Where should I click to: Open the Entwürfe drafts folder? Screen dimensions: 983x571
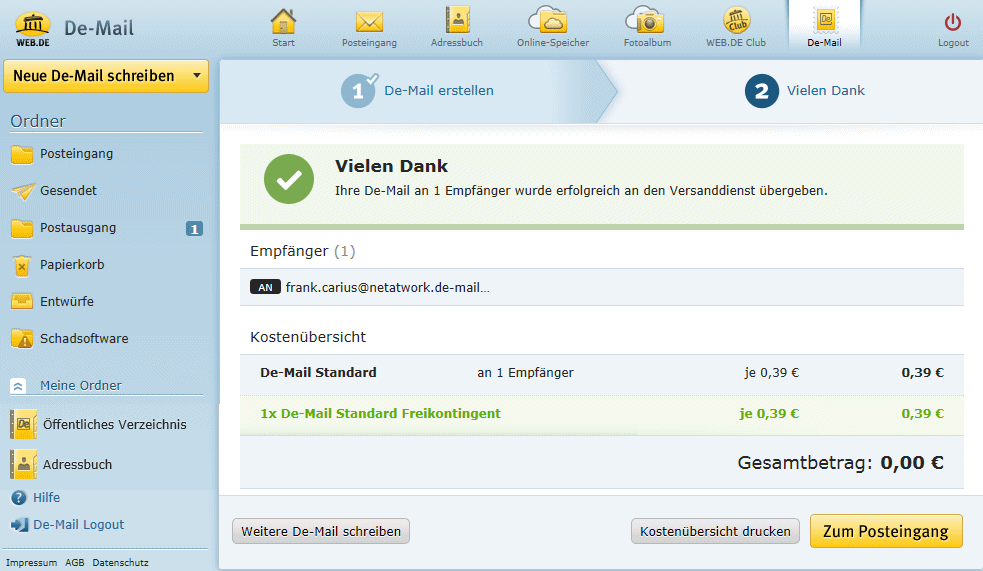point(66,302)
